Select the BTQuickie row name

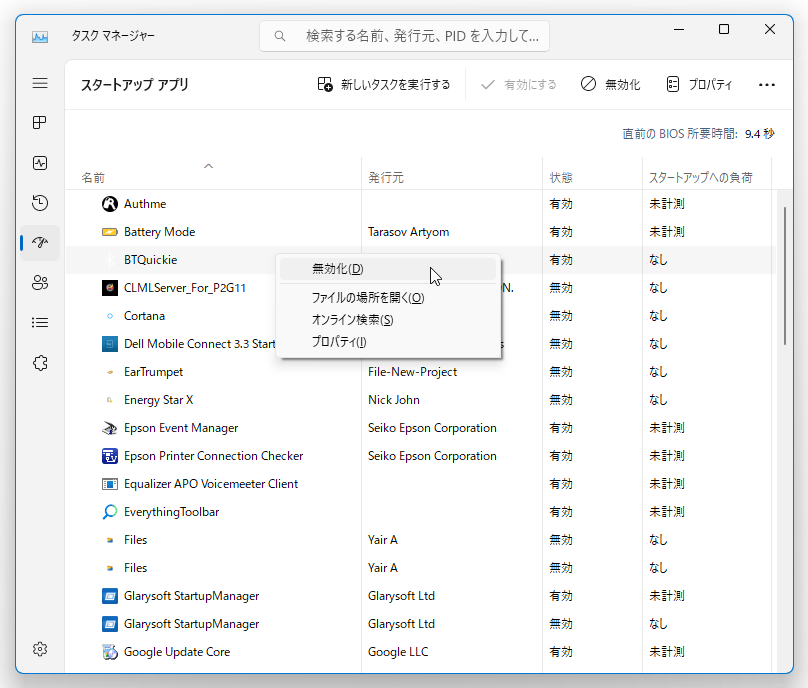[x=150, y=260]
